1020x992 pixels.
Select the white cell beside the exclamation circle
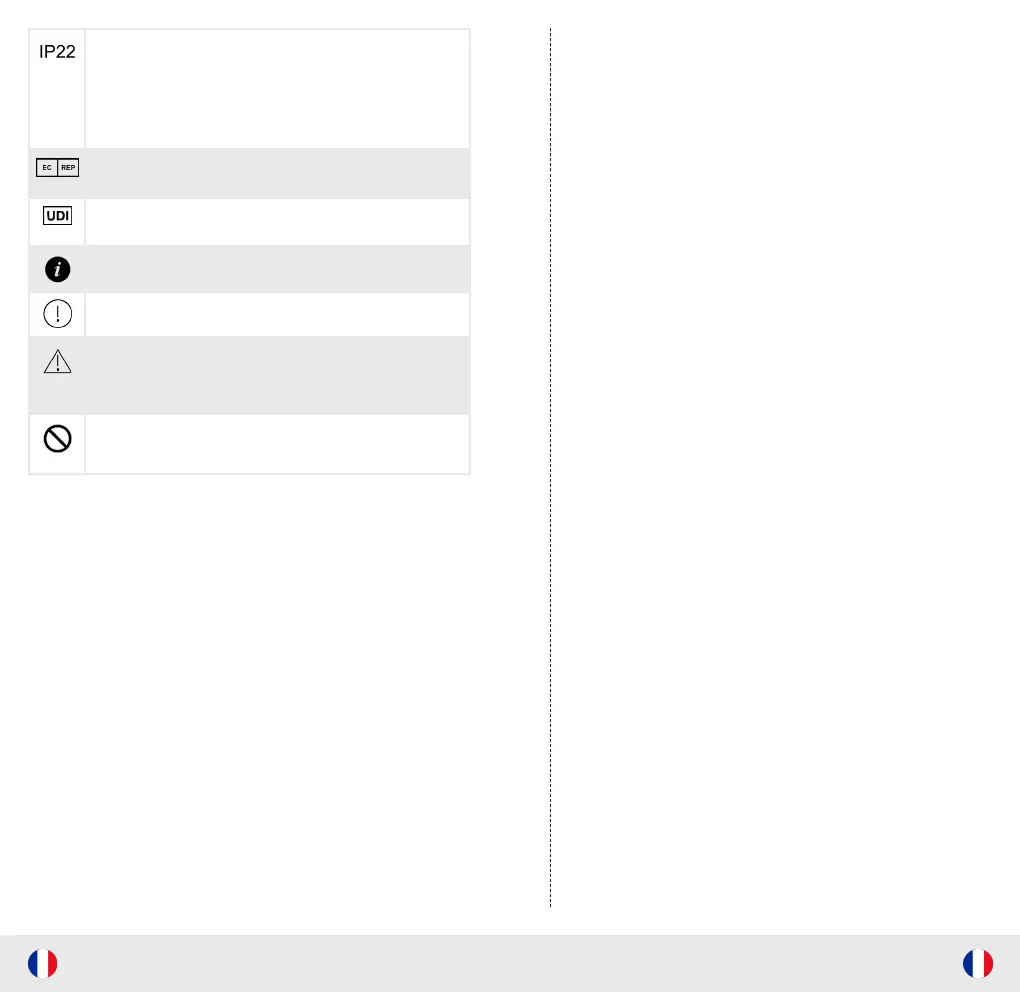[277, 314]
